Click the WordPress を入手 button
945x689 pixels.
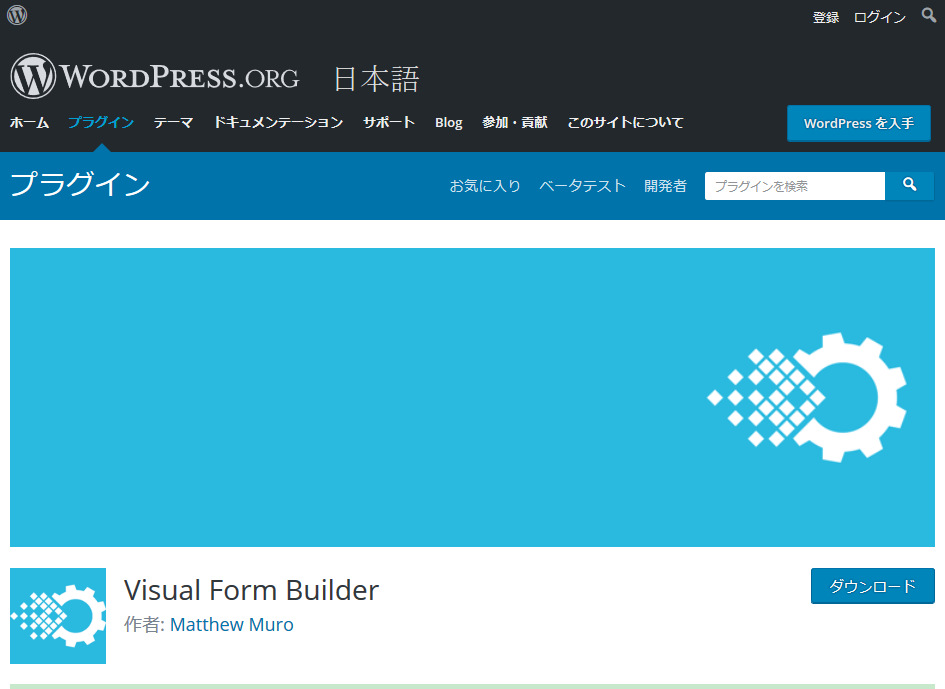(x=859, y=124)
